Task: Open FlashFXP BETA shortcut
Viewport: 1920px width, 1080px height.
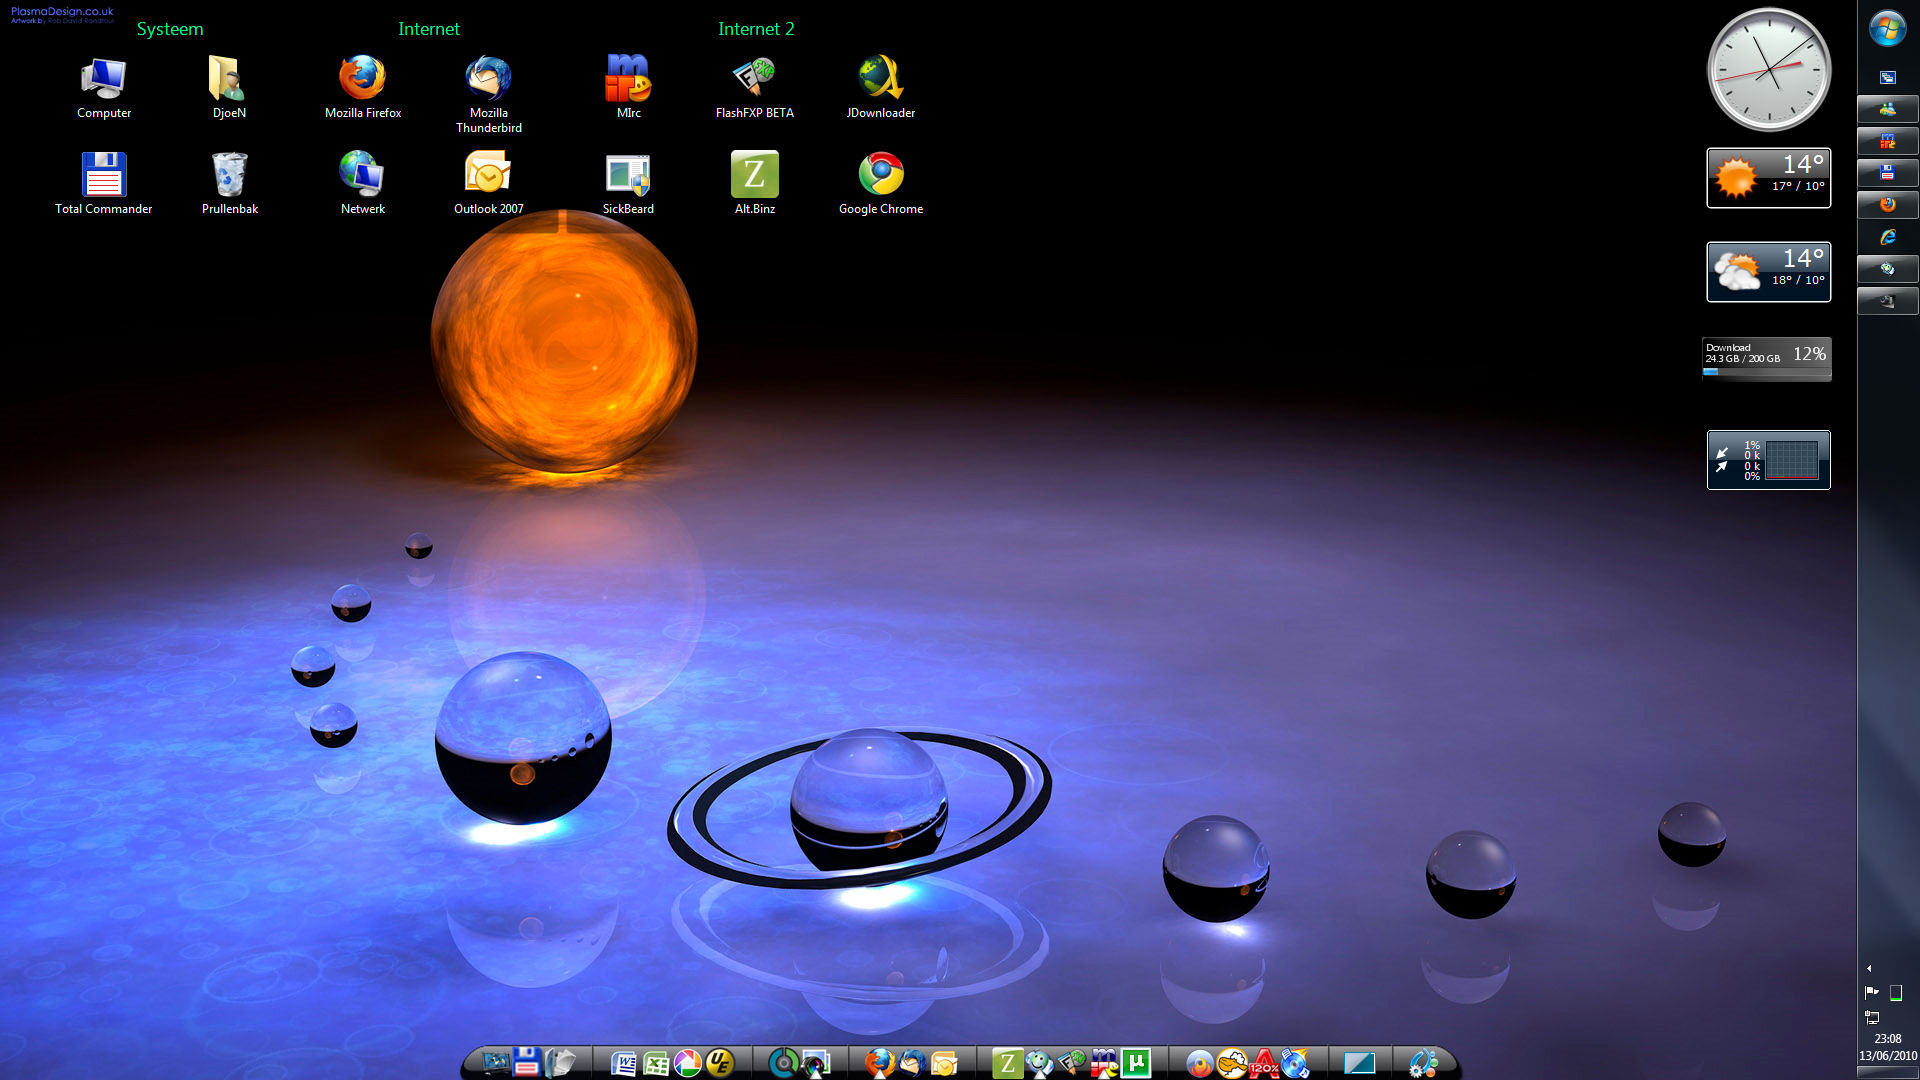Action: pos(754,78)
